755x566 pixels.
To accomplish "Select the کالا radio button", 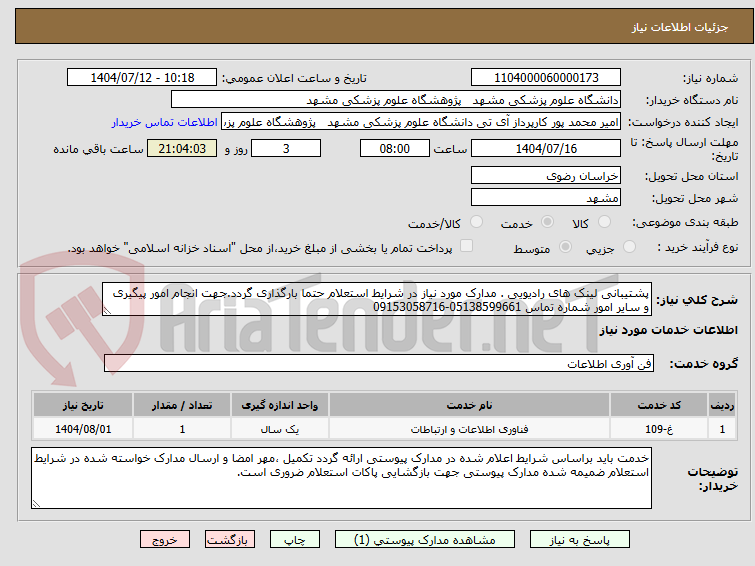I will click(604, 222).
